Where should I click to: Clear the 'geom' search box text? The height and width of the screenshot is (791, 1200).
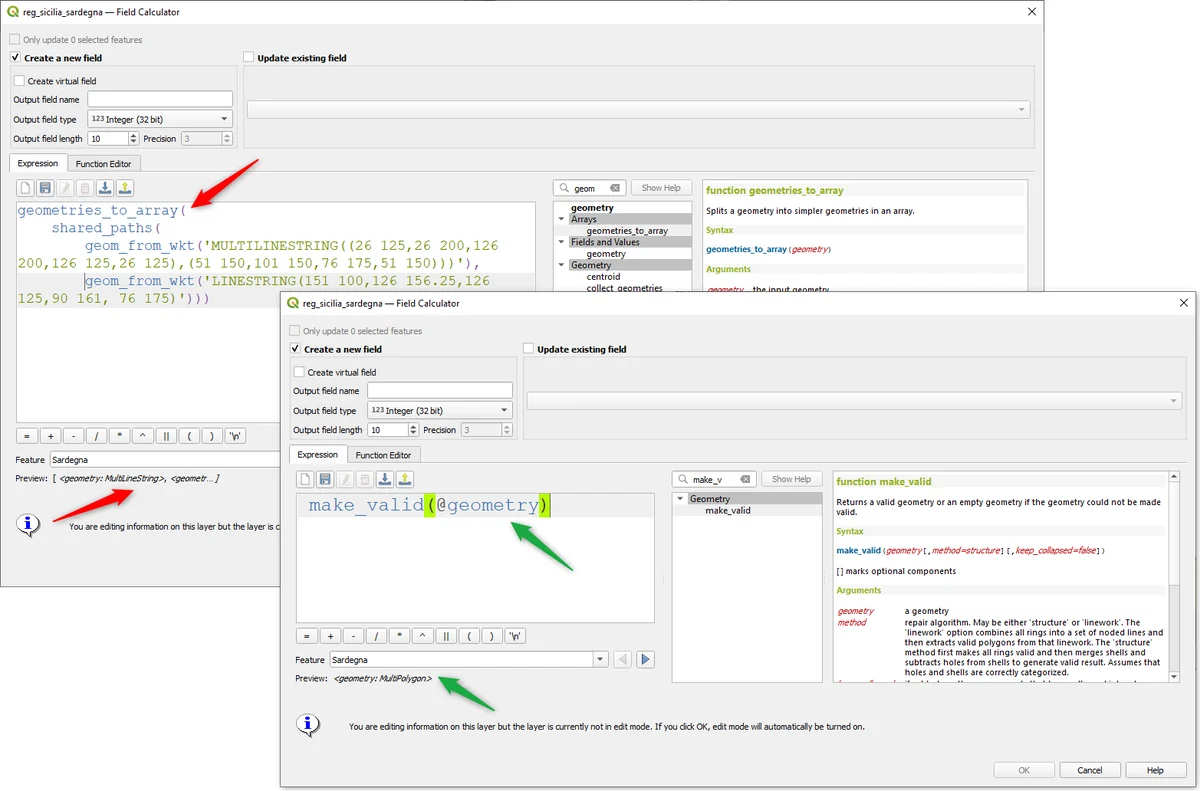615,188
